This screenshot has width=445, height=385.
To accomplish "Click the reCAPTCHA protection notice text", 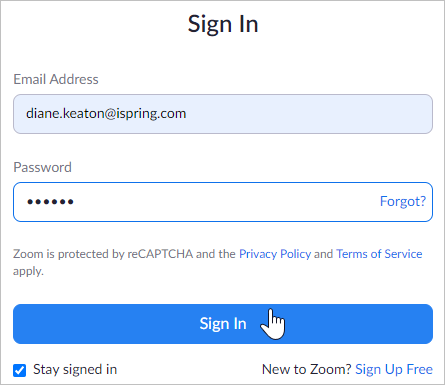I will (x=217, y=262).
